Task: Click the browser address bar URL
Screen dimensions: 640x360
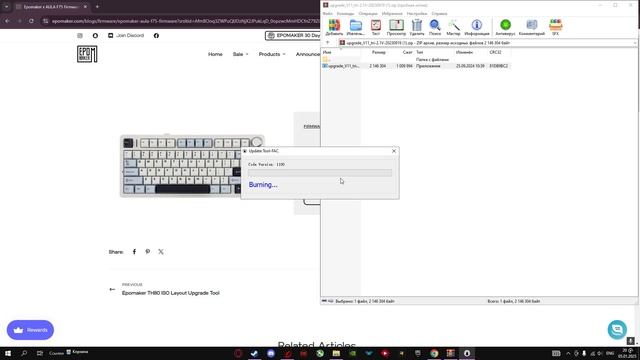Action: (186, 21)
